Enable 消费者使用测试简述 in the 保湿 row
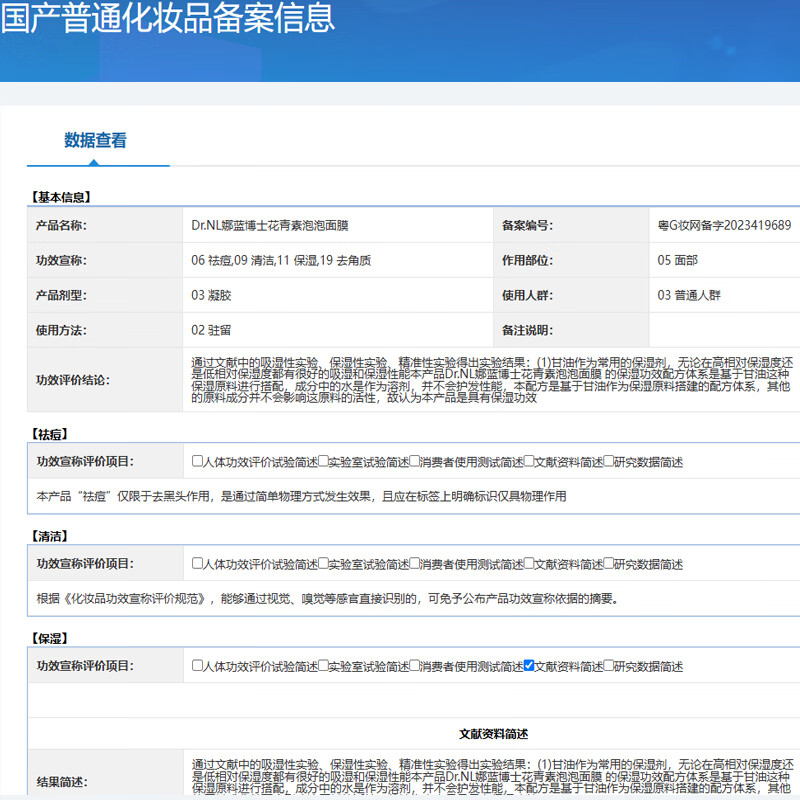Image resolution: width=800 pixels, height=800 pixels. click(415, 665)
